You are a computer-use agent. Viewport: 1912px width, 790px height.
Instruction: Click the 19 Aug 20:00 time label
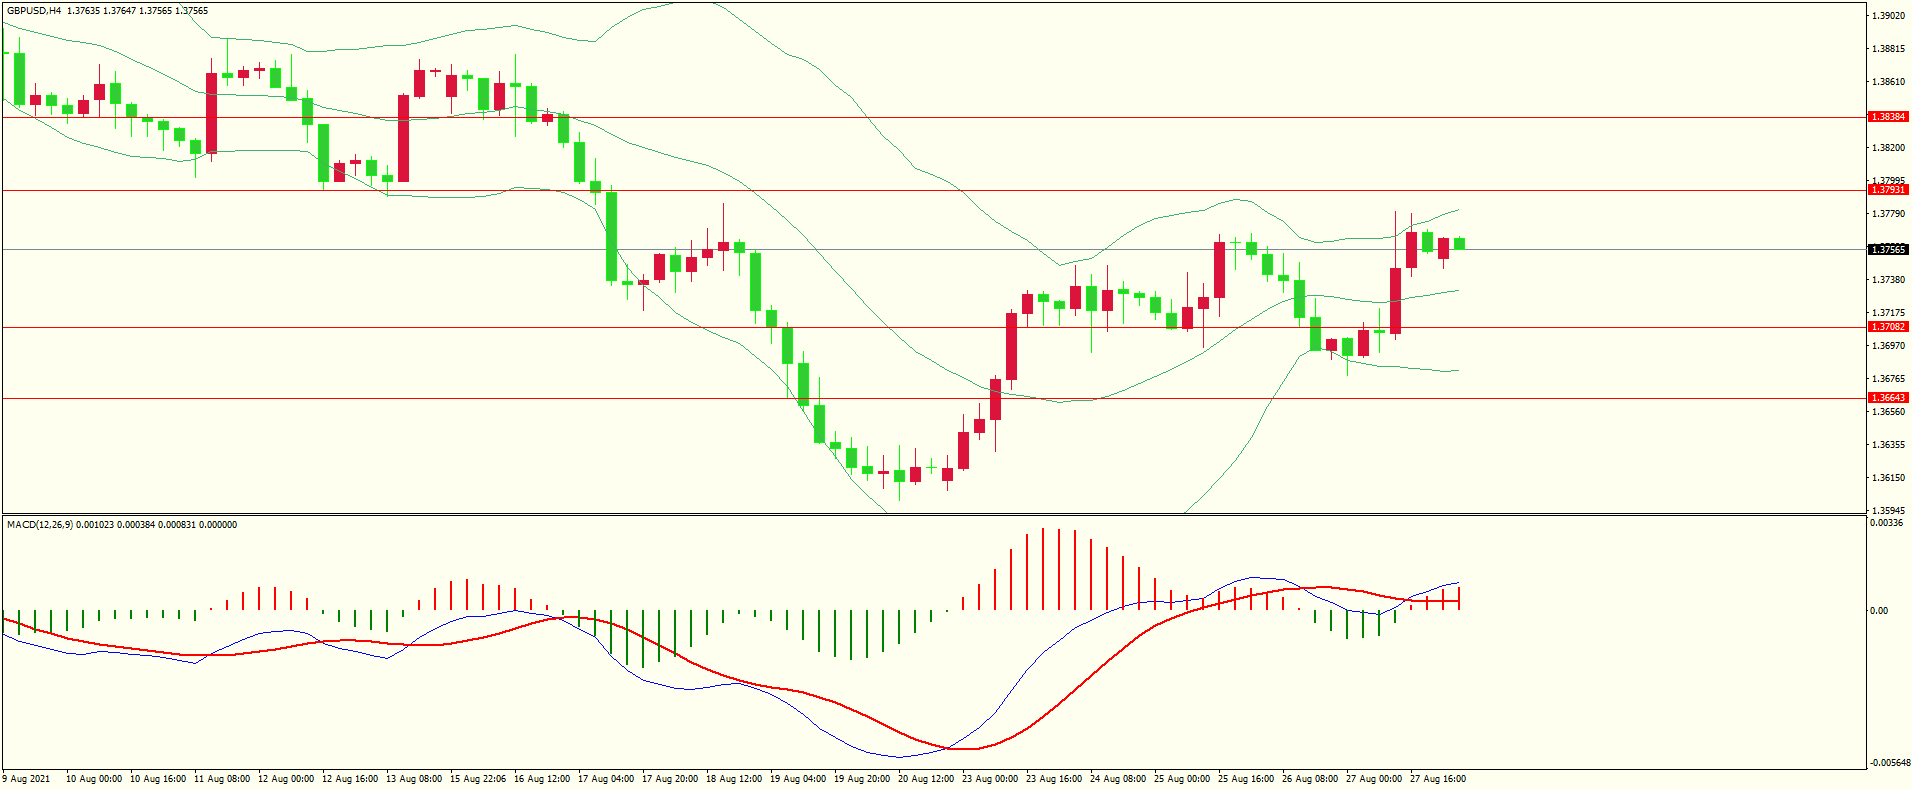(x=862, y=779)
